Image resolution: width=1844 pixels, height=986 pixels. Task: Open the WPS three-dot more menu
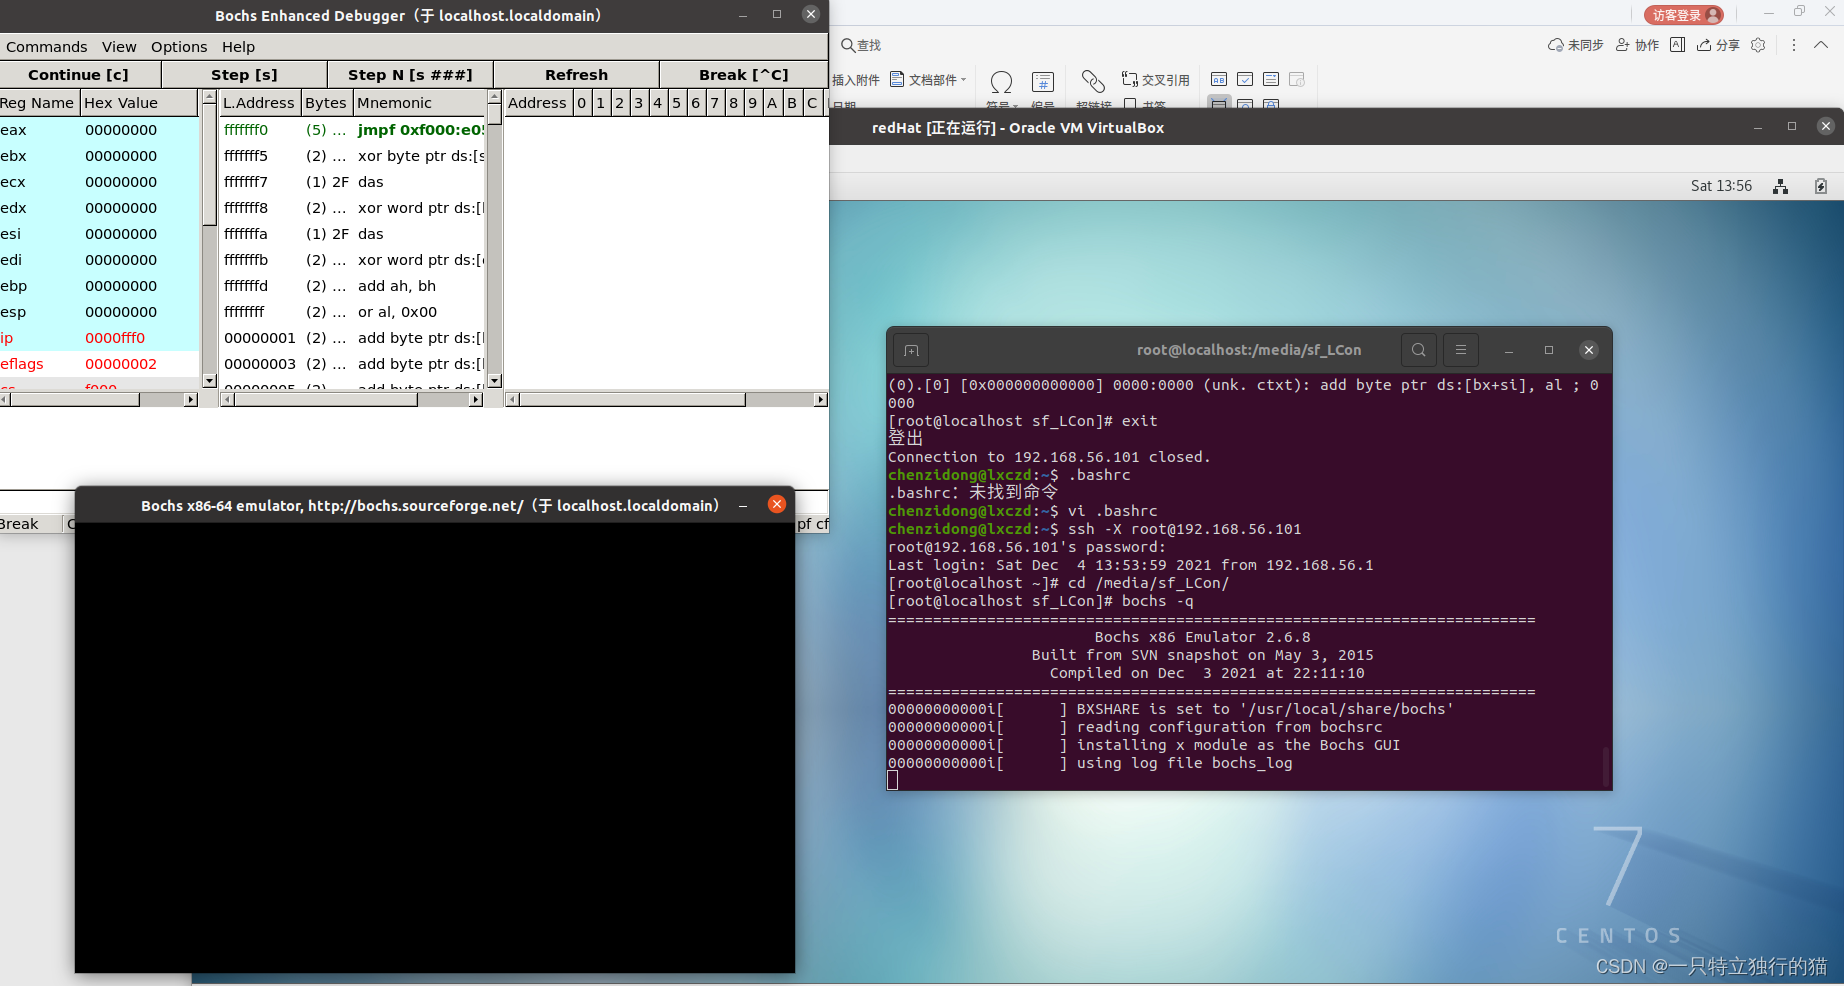(x=1794, y=45)
